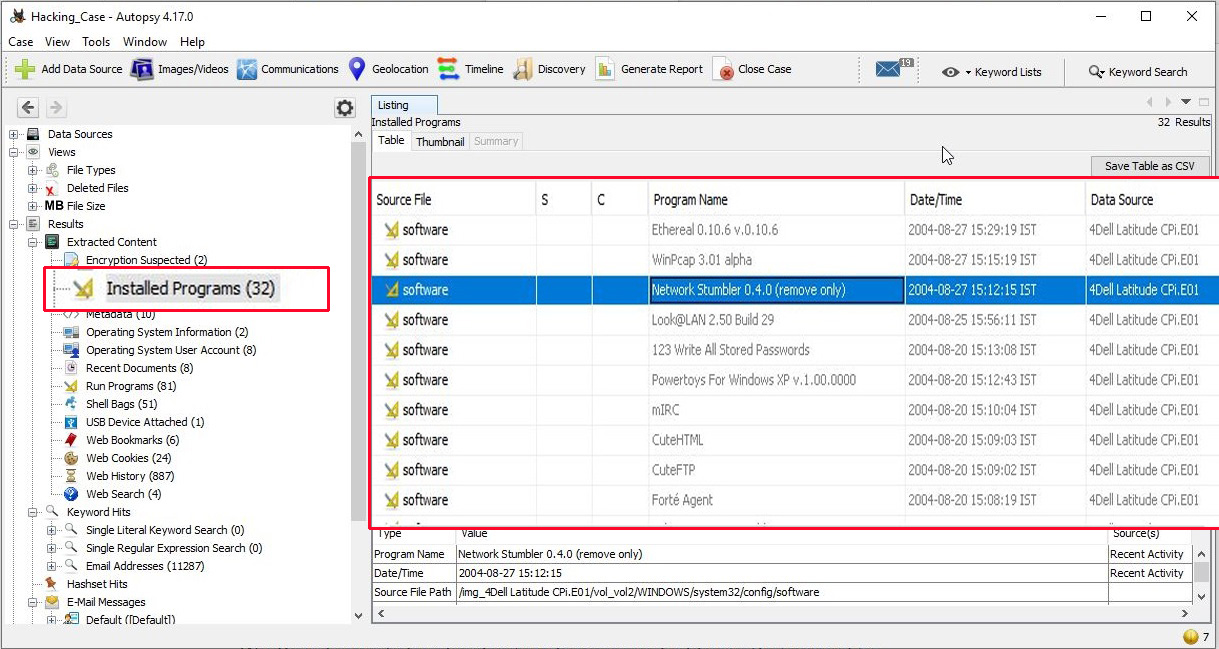Sort by Date/Time column header
Image resolution: width=1219 pixels, height=649 pixels.
tap(995, 200)
